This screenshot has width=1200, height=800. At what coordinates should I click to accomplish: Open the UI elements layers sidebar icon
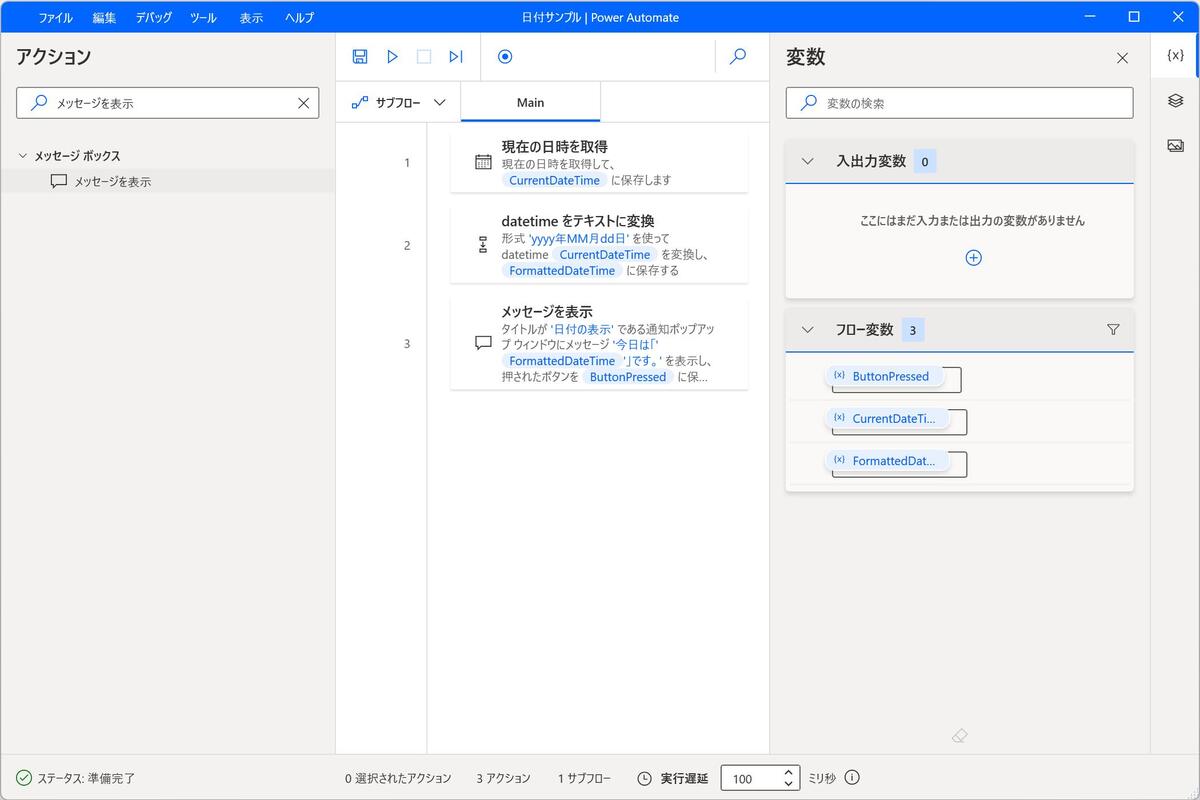1176,101
